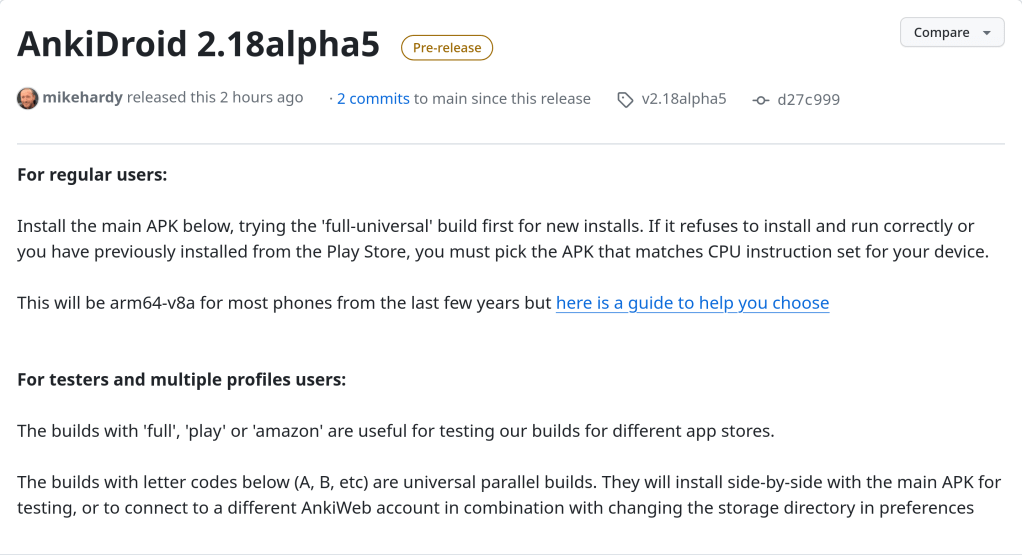Open the d27c999 commit hash
1022x555 pixels.
click(x=808, y=99)
